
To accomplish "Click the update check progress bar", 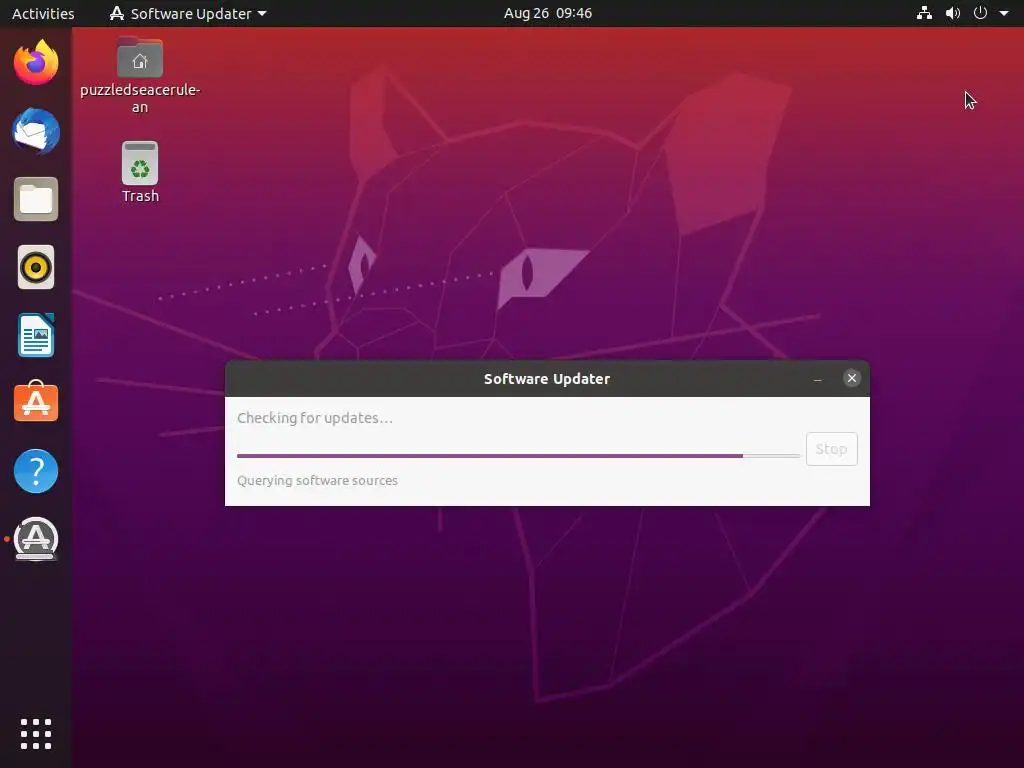I will point(519,456).
